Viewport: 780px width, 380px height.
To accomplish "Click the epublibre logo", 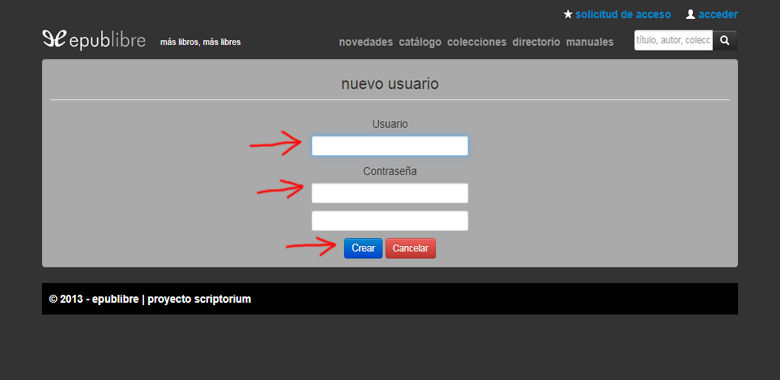I will click(x=94, y=40).
